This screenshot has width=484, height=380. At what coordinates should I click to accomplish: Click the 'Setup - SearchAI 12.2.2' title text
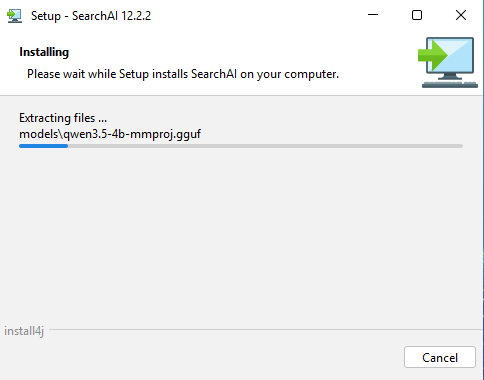click(91, 16)
